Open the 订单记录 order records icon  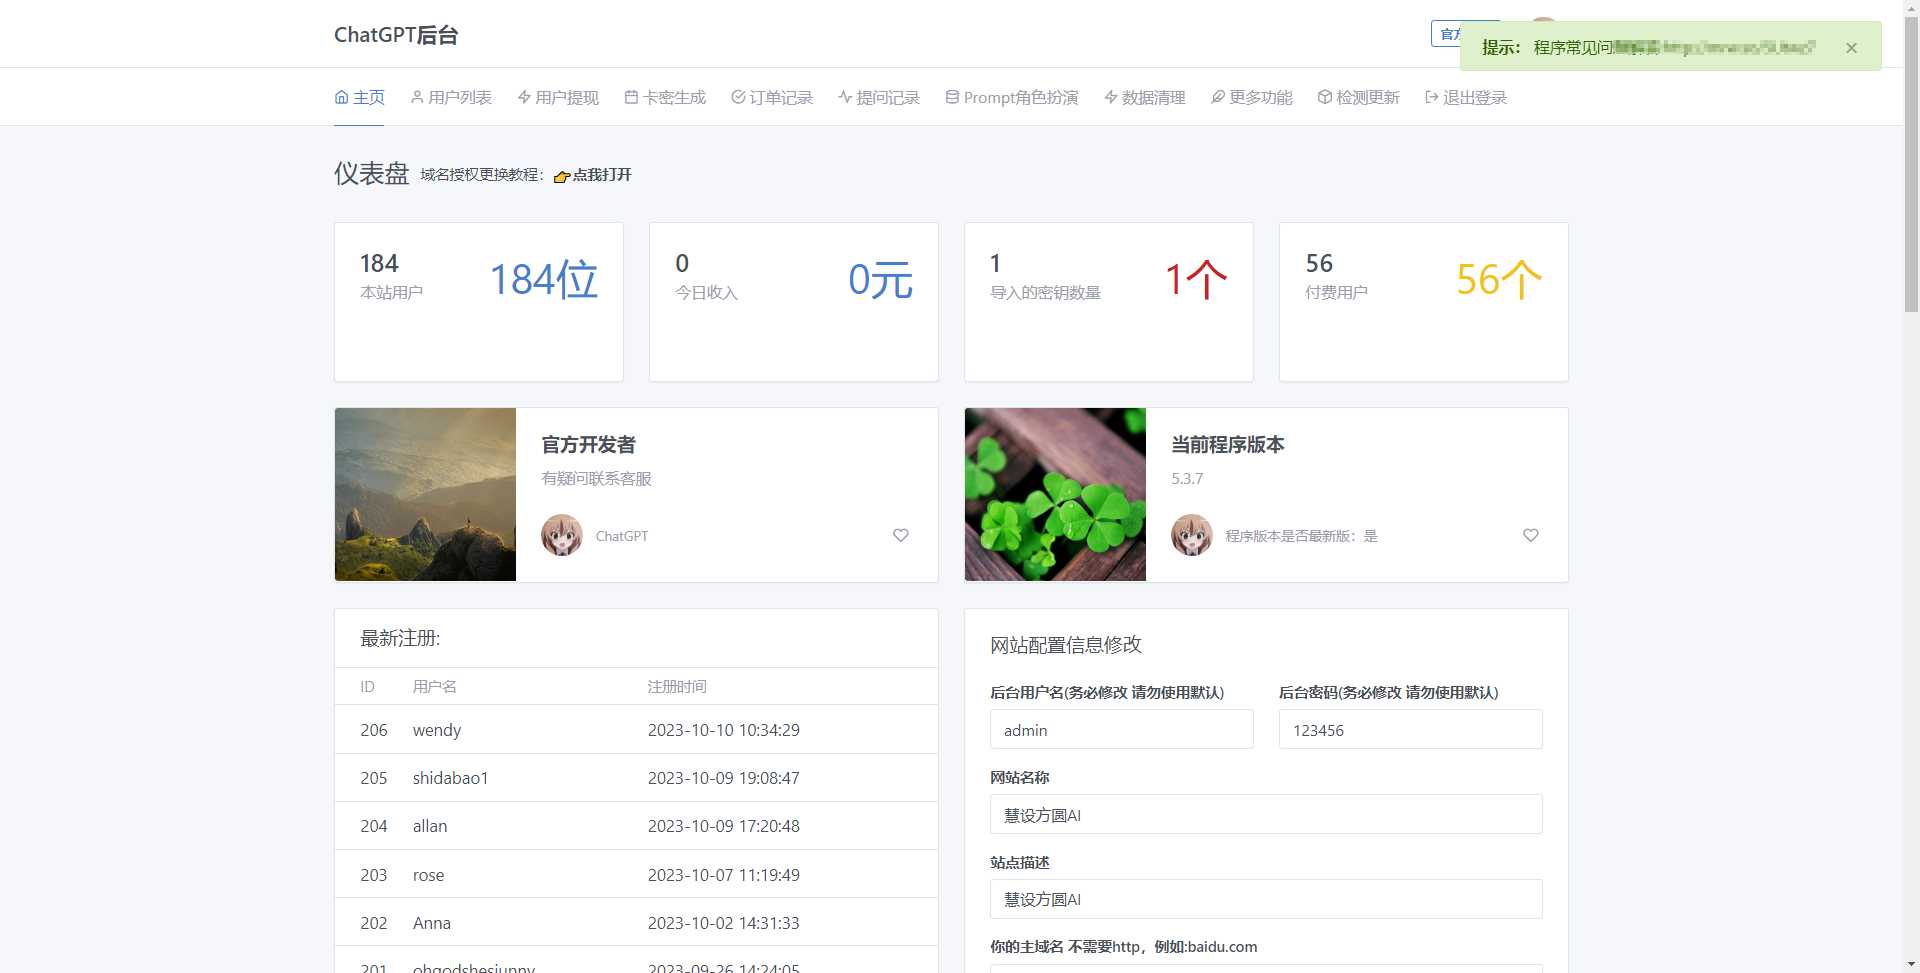coord(737,97)
